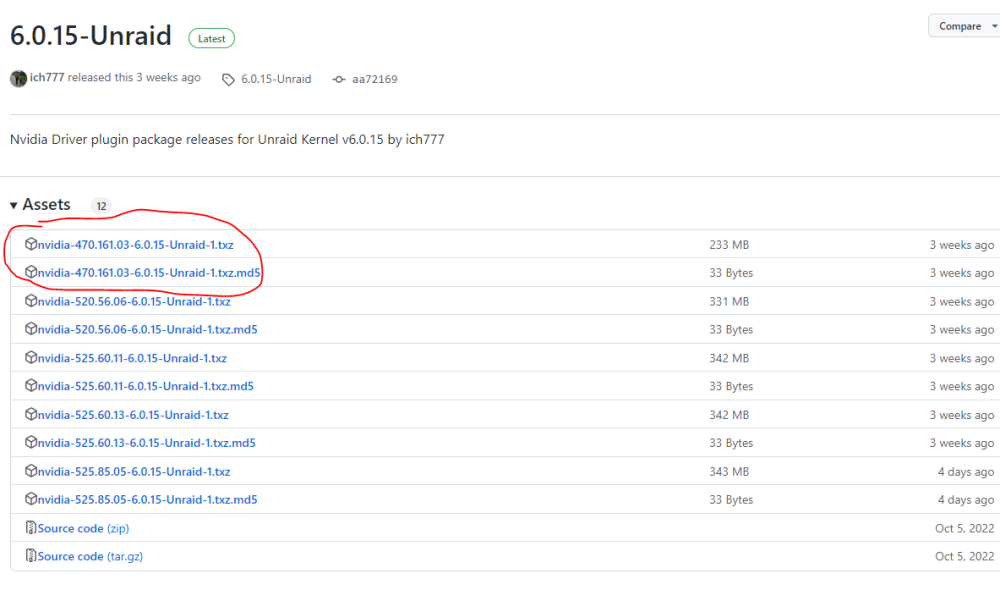
Task: Click package icon beside nvidia-525.60.11 txz.md5 asset
Action: 31,386
